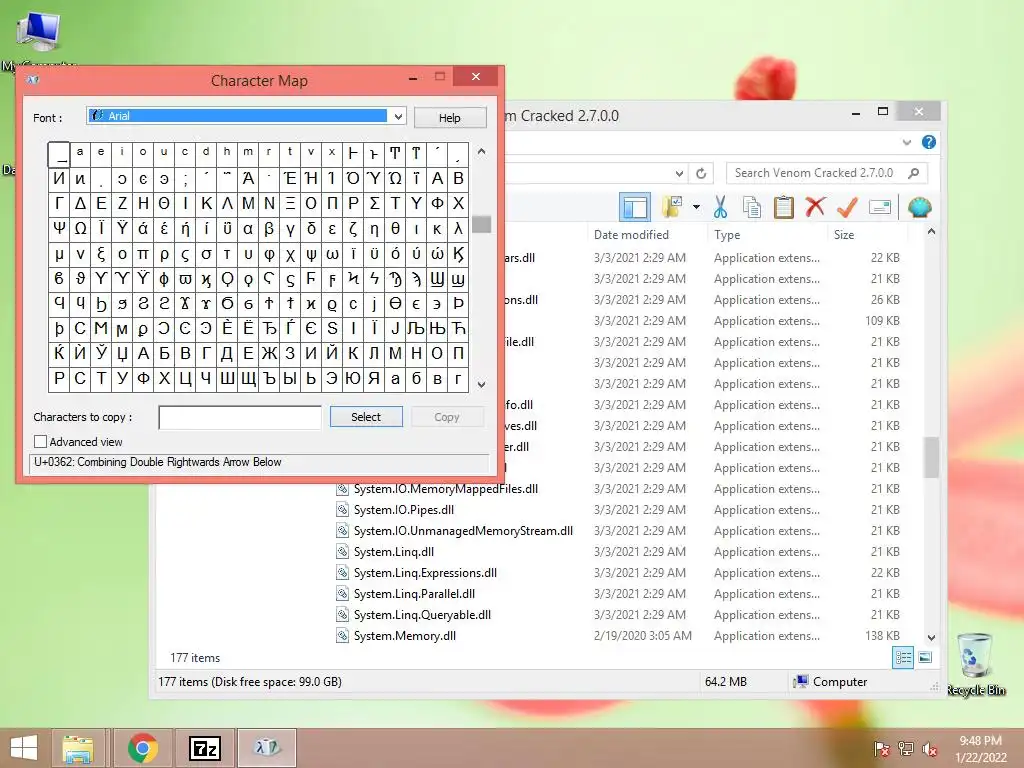Click the orange checkmark Properties icon in Explorer
1024x768 pixels.
click(847, 207)
